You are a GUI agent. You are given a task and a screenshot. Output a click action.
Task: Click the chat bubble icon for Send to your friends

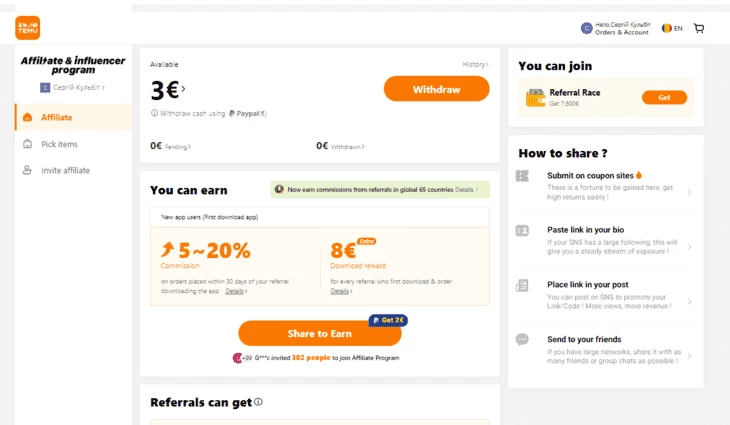point(522,339)
